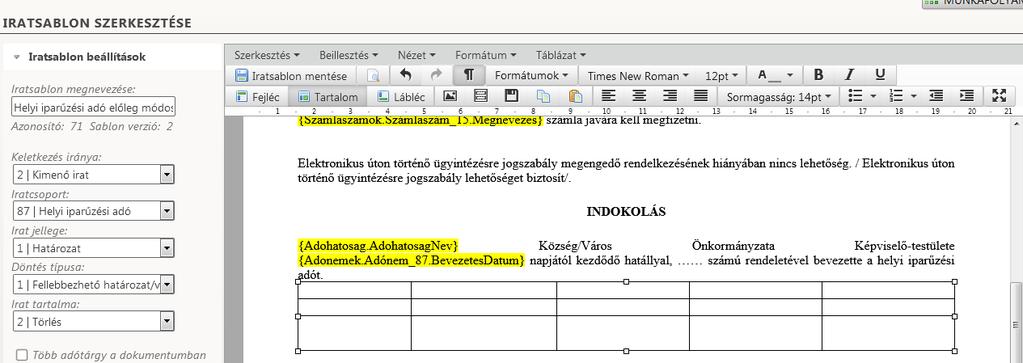Click the vertical scrollbar thumb
This screenshot has height=363, width=1023.
pyautogui.click(x=1016, y=323)
